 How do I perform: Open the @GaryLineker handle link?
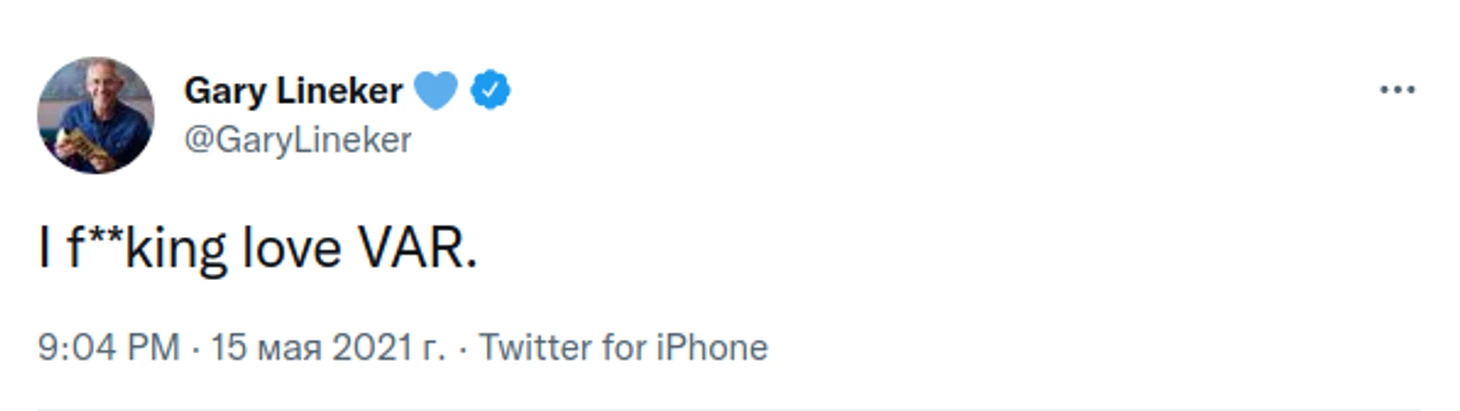[x=298, y=140]
